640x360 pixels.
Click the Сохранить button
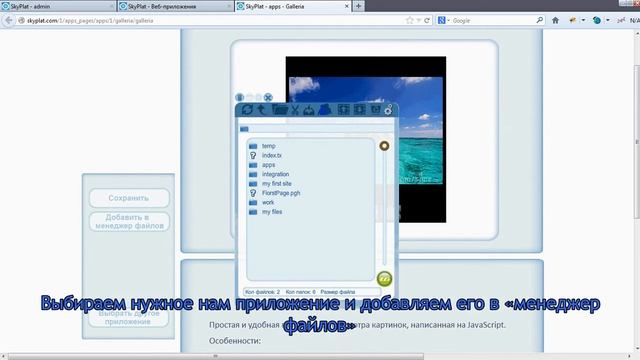pos(129,198)
